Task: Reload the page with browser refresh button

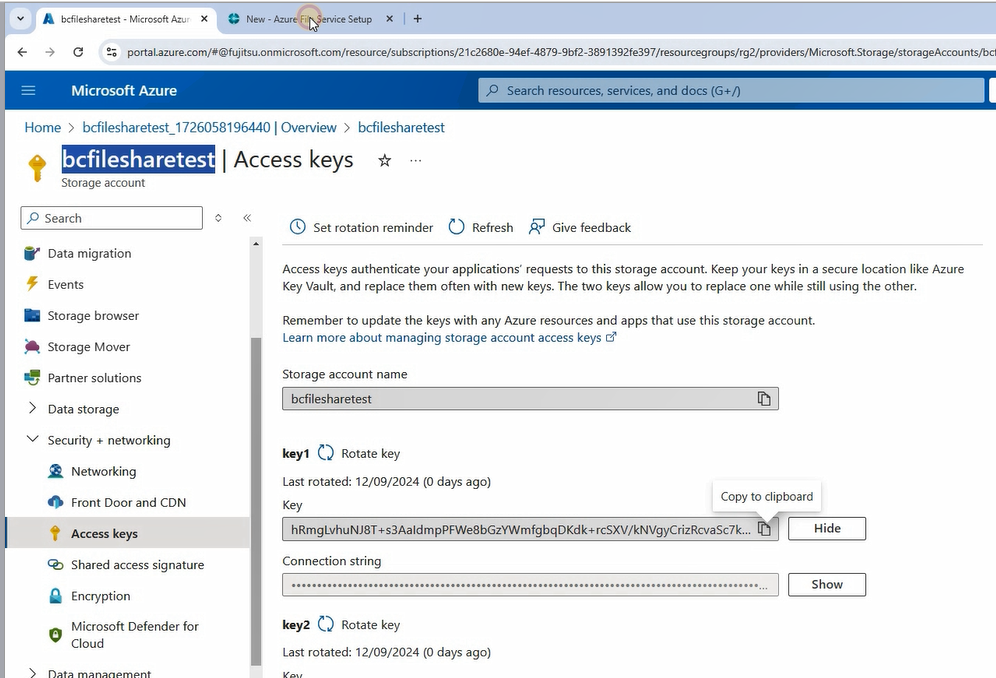Action: click(78, 52)
